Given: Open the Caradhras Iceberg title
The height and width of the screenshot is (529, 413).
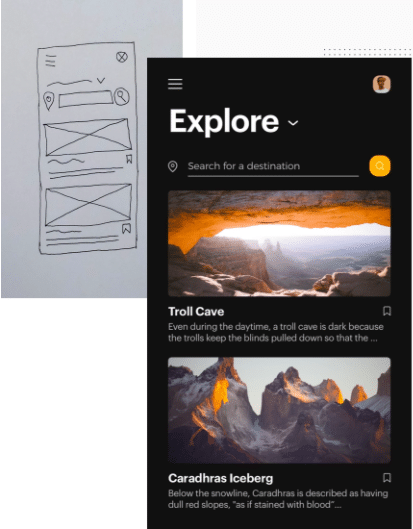Looking at the screenshot, I should click(221, 478).
